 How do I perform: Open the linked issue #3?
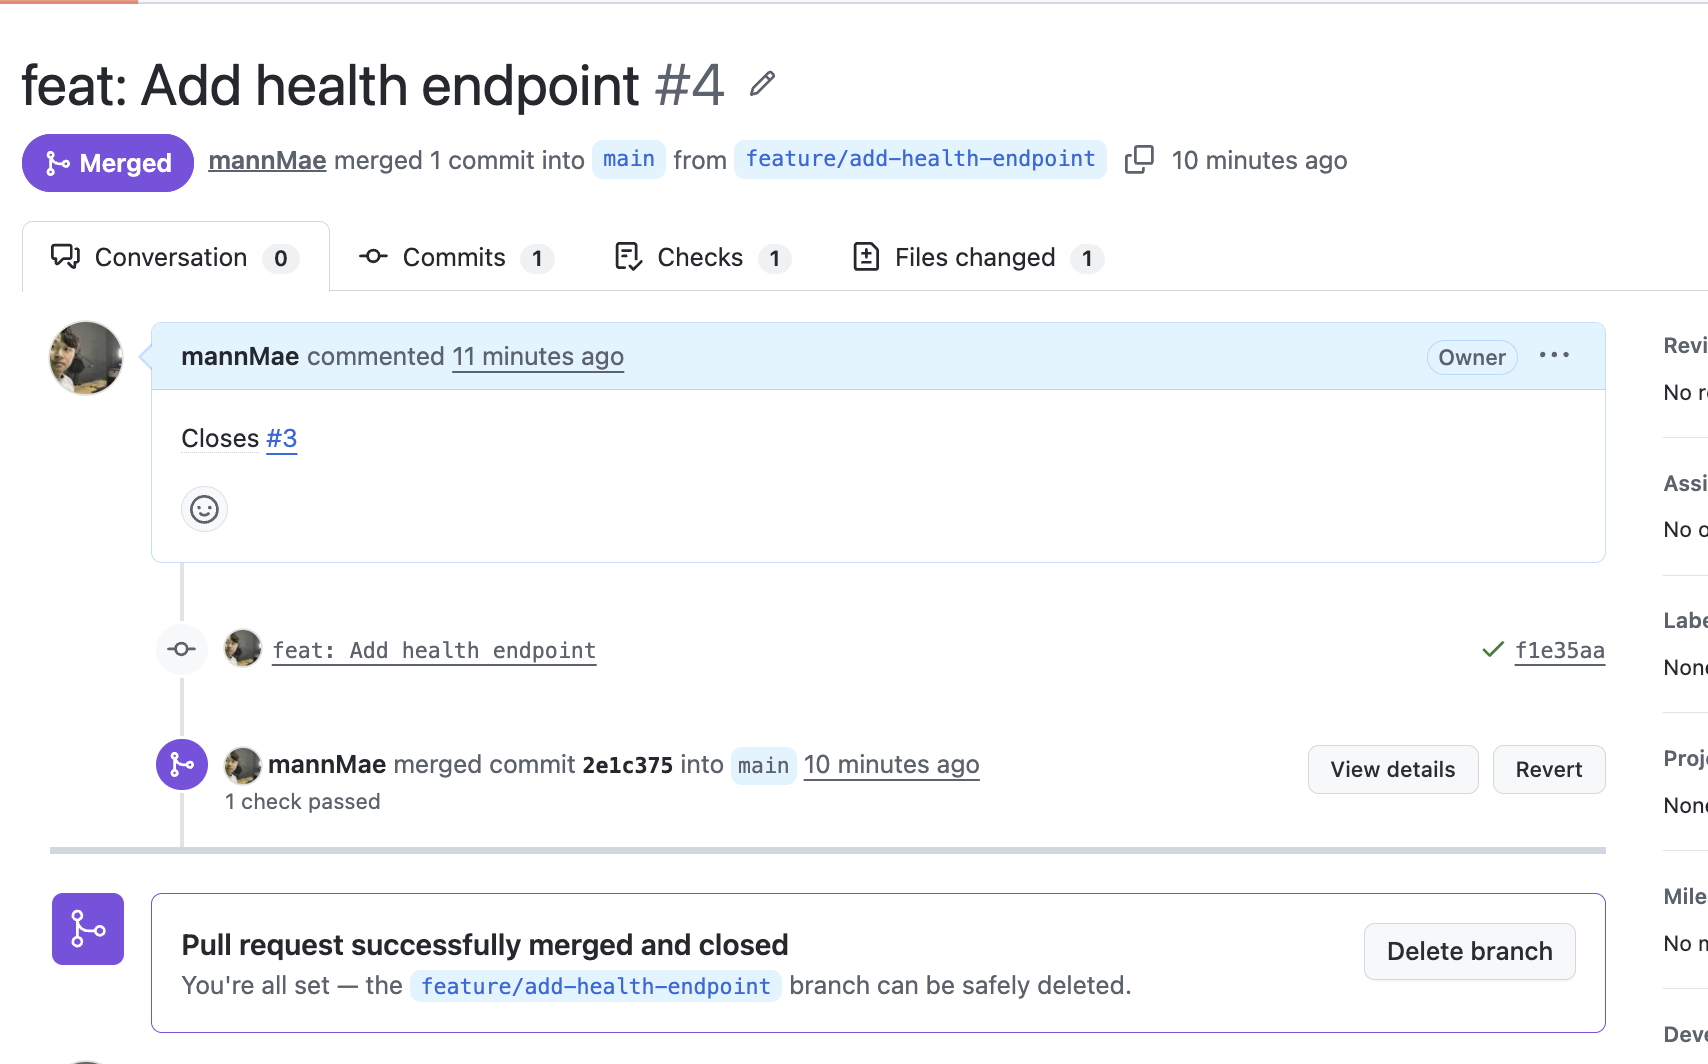(x=282, y=439)
